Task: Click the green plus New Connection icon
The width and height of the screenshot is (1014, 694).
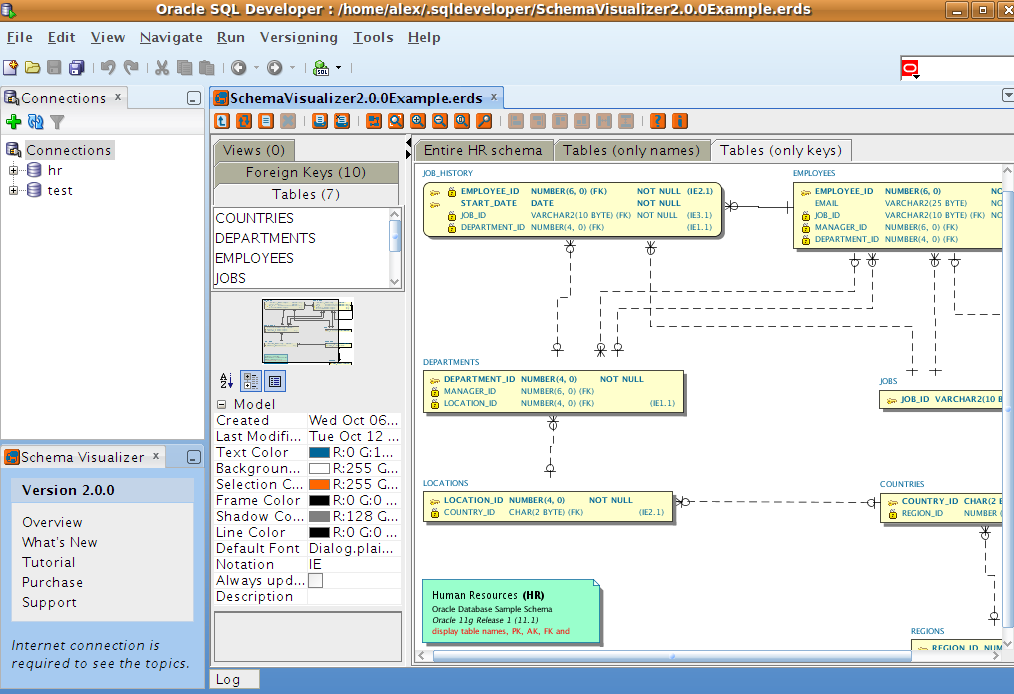Action: click(x=14, y=122)
